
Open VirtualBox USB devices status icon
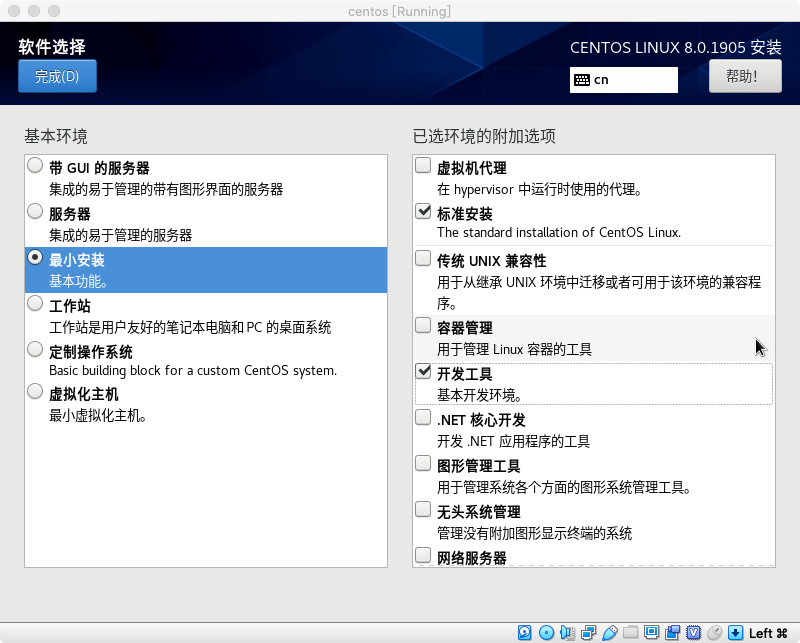610,633
